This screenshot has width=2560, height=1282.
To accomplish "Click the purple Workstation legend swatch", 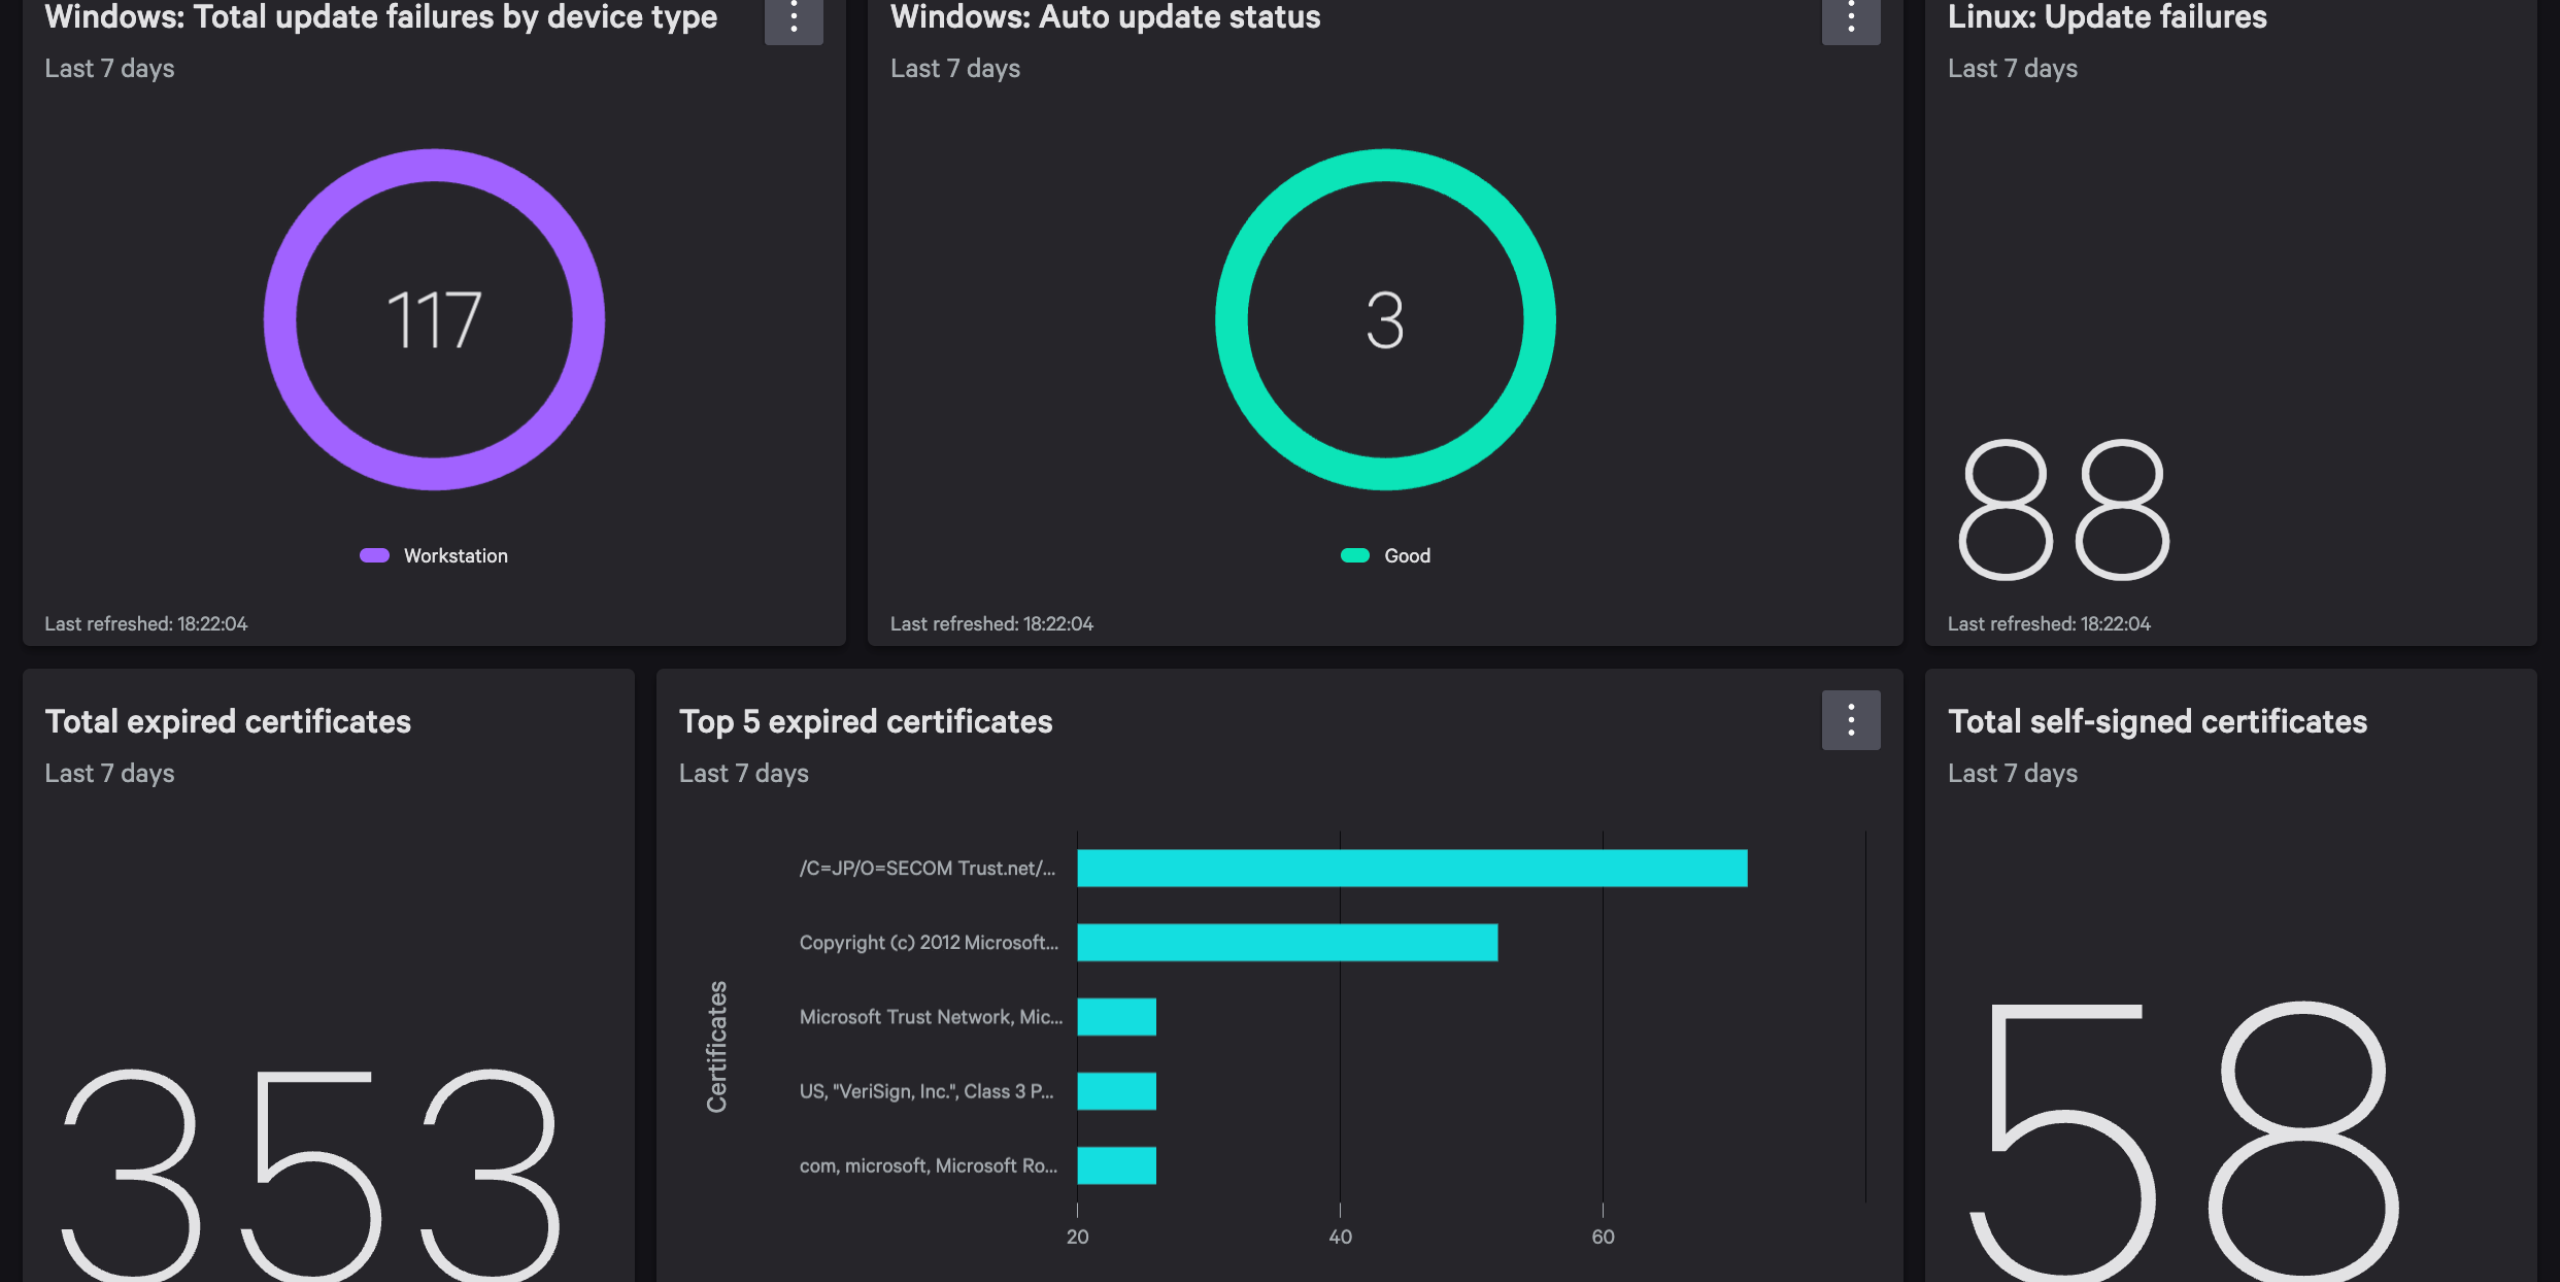I will 375,556.
